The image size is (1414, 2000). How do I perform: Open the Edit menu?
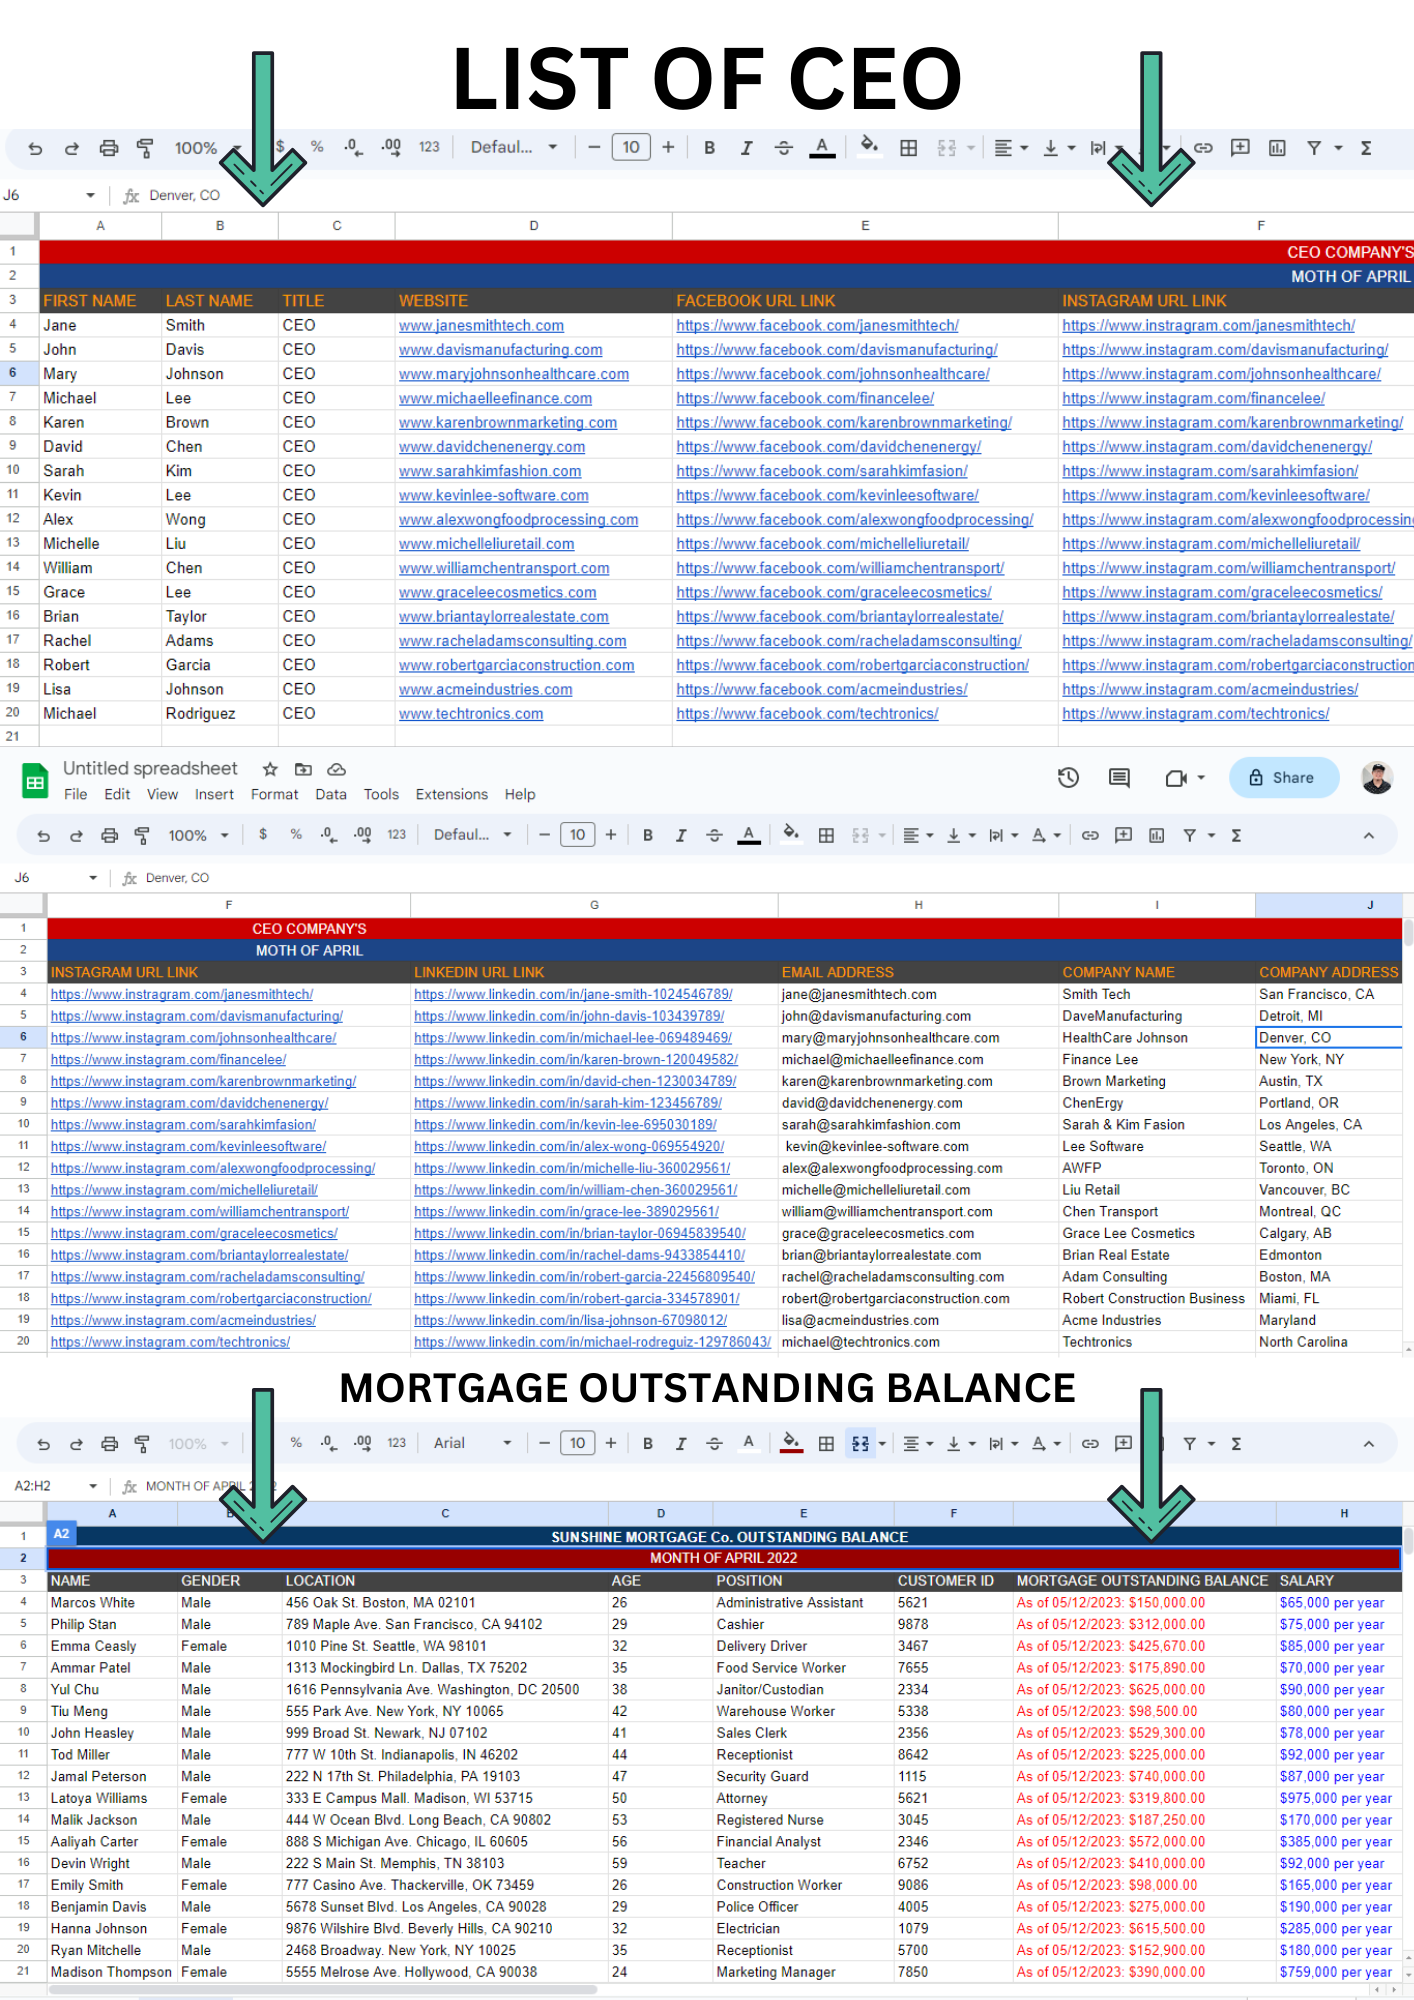coord(117,794)
